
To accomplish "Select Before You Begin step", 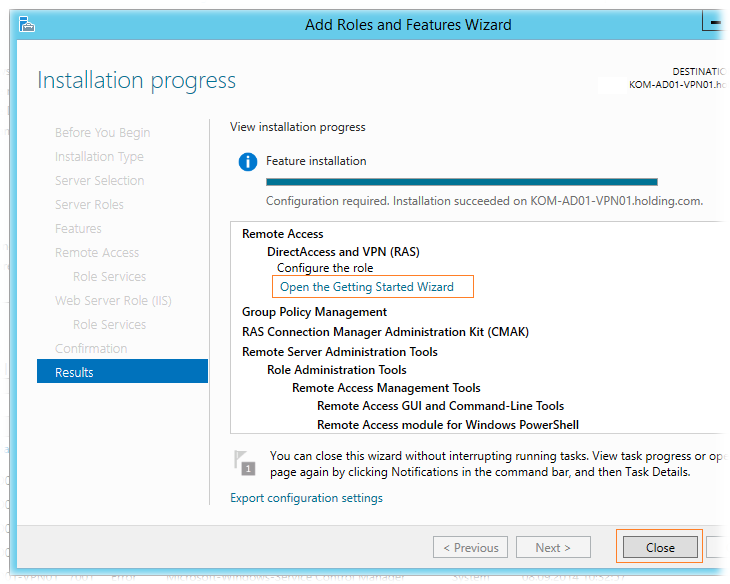I will coord(102,133).
